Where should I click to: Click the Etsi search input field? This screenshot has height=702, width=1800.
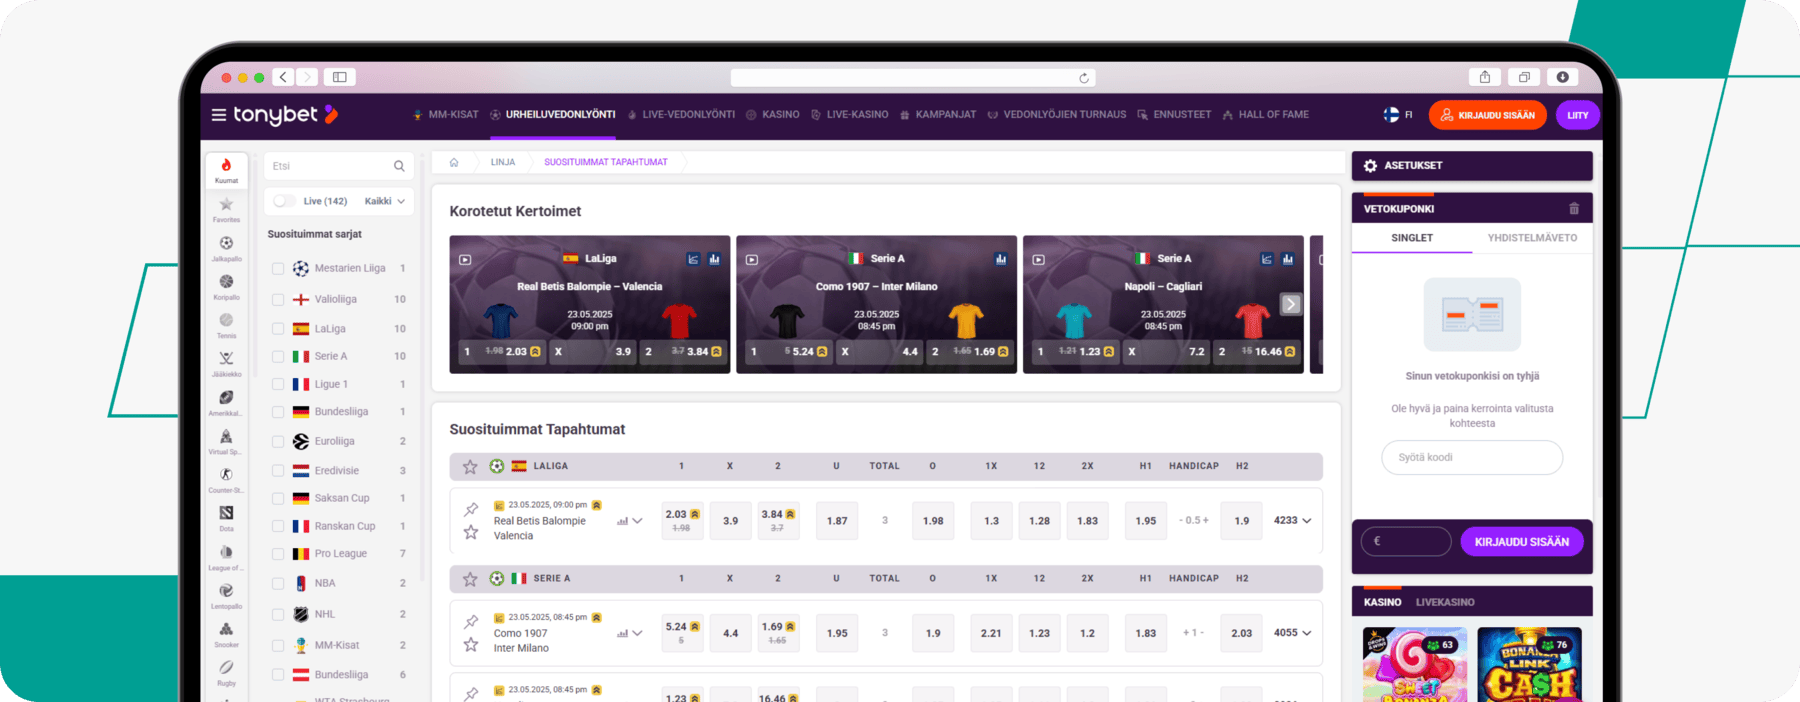coord(338,166)
